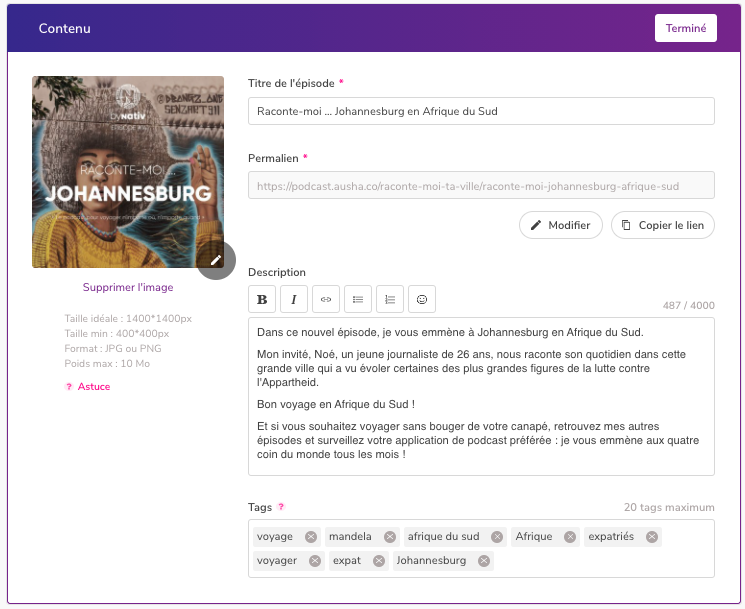Insert a link in the description
This screenshot has width=745, height=609.
(x=326, y=299)
